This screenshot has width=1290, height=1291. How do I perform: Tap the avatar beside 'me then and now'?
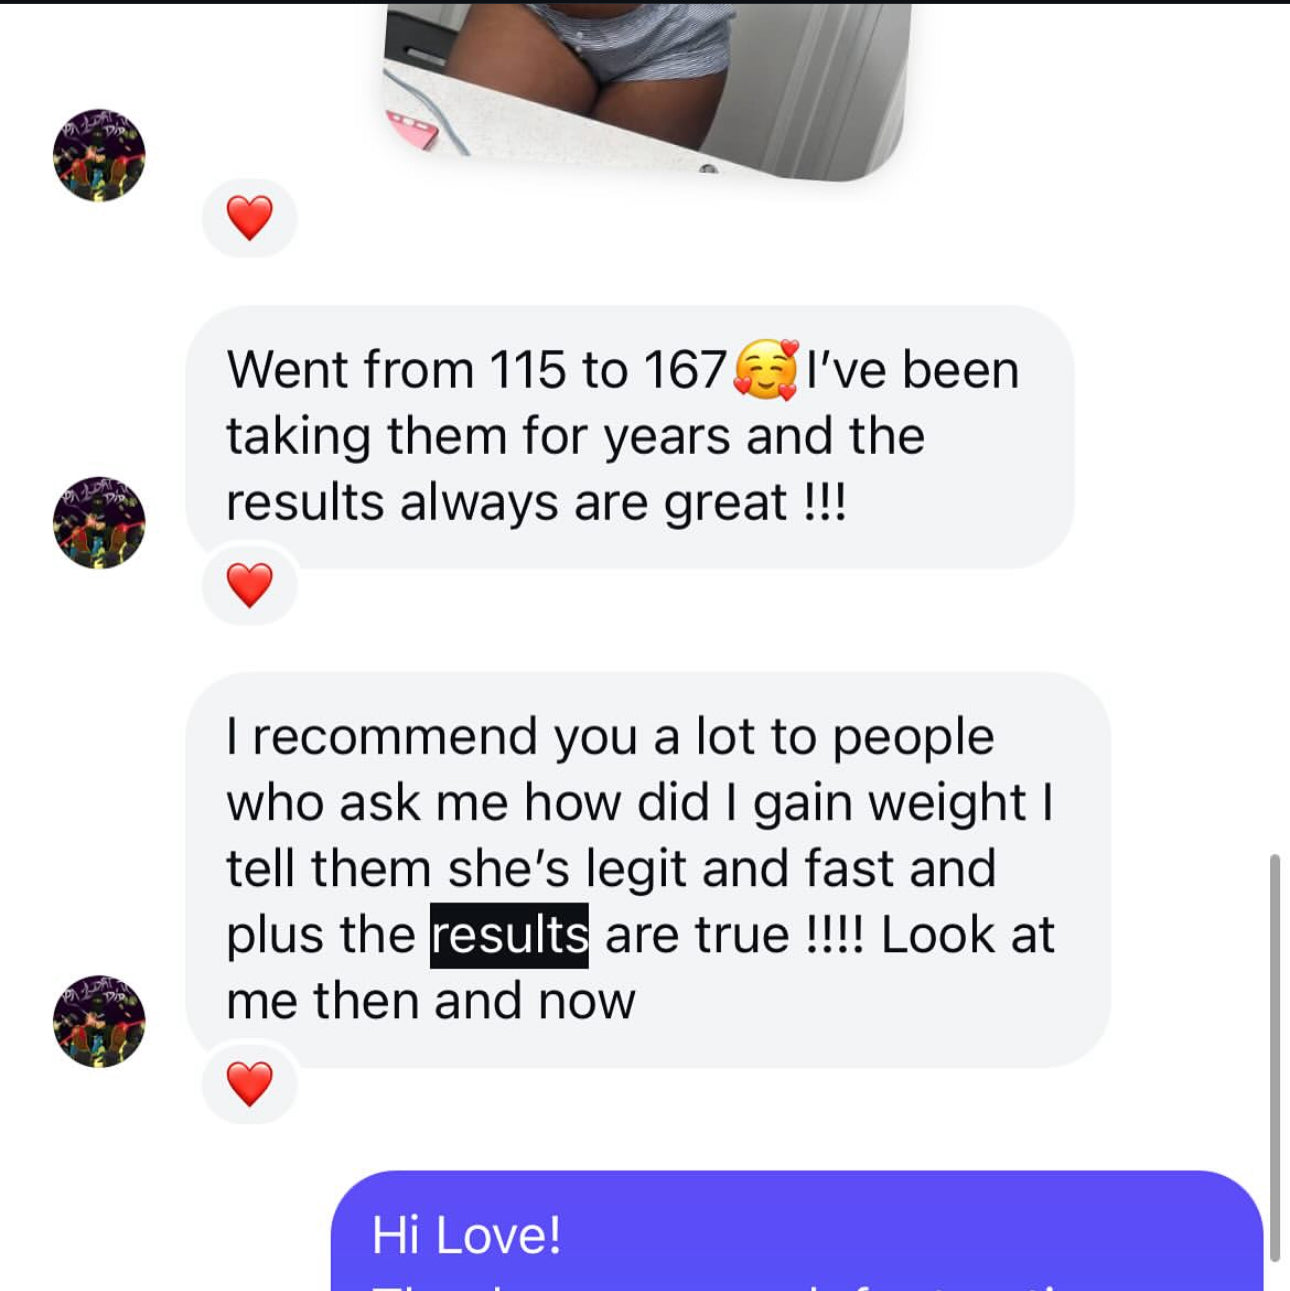coord(99,1021)
